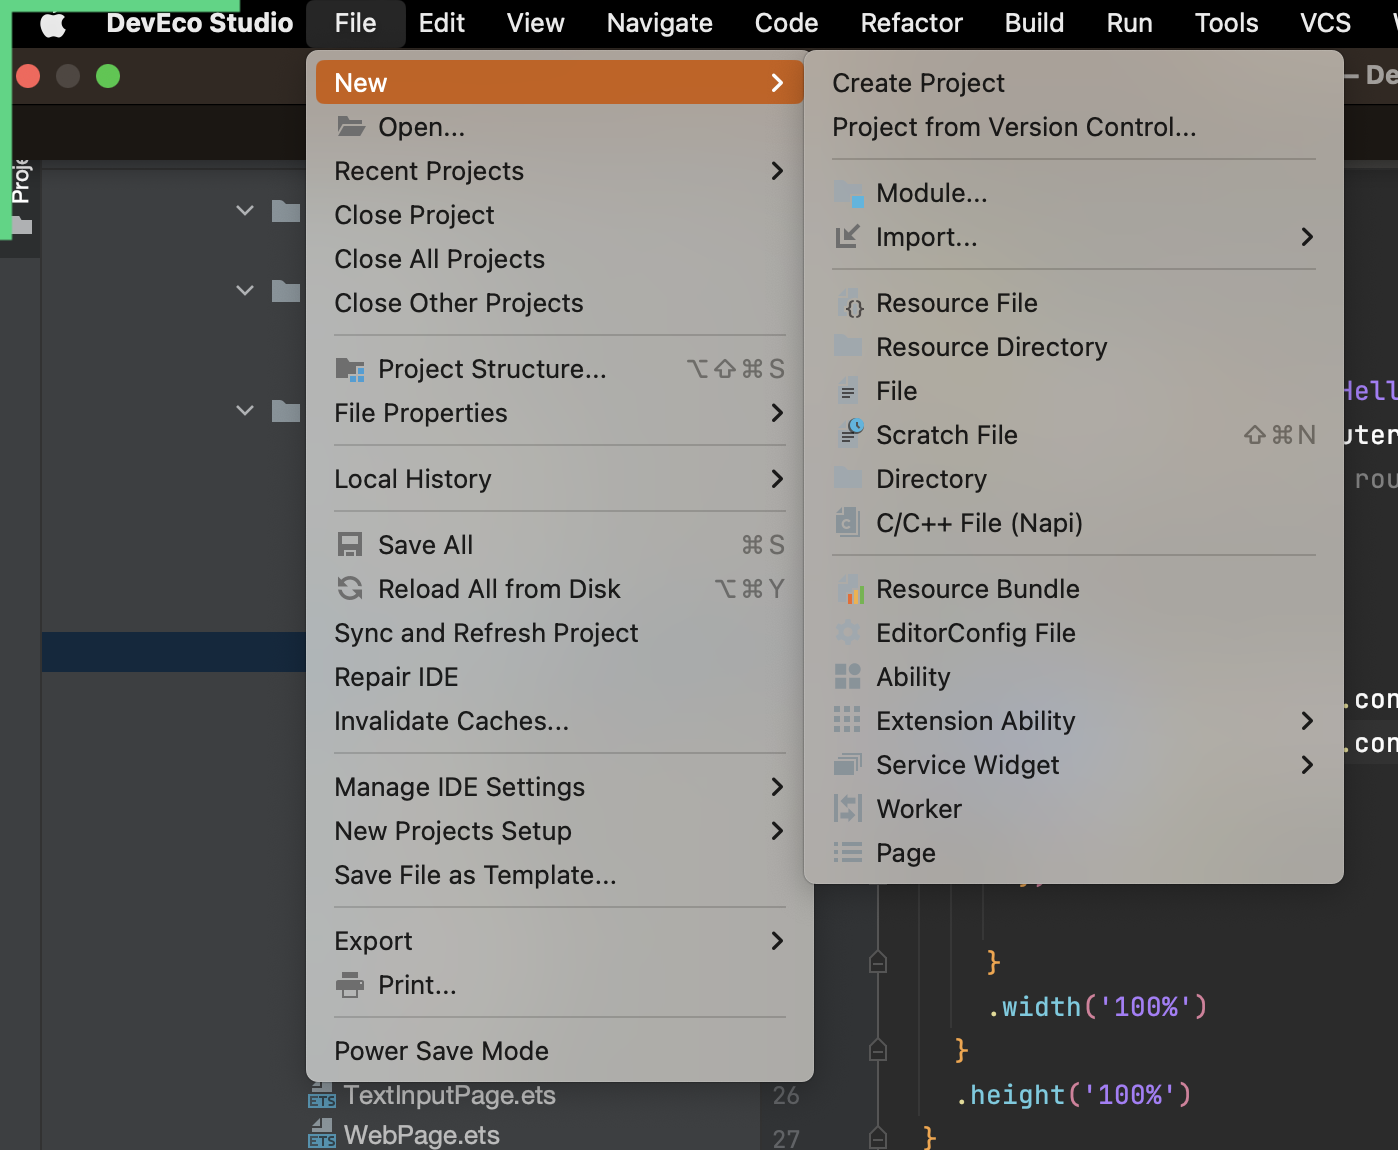Click the WebPage.ets file icon
Viewport: 1398px width, 1150px height.
click(322, 1135)
